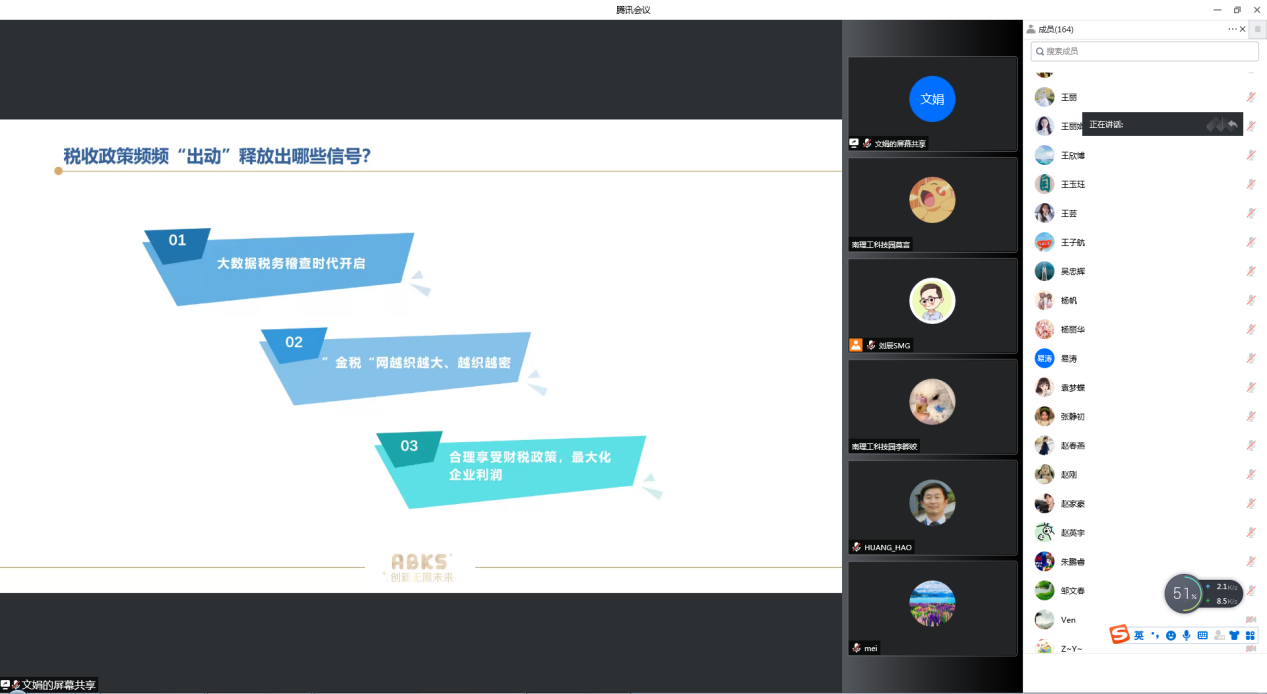Click the network speed 51% floating widget
Viewport: 1267px width, 694px height.
pyautogui.click(x=1185, y=594)
